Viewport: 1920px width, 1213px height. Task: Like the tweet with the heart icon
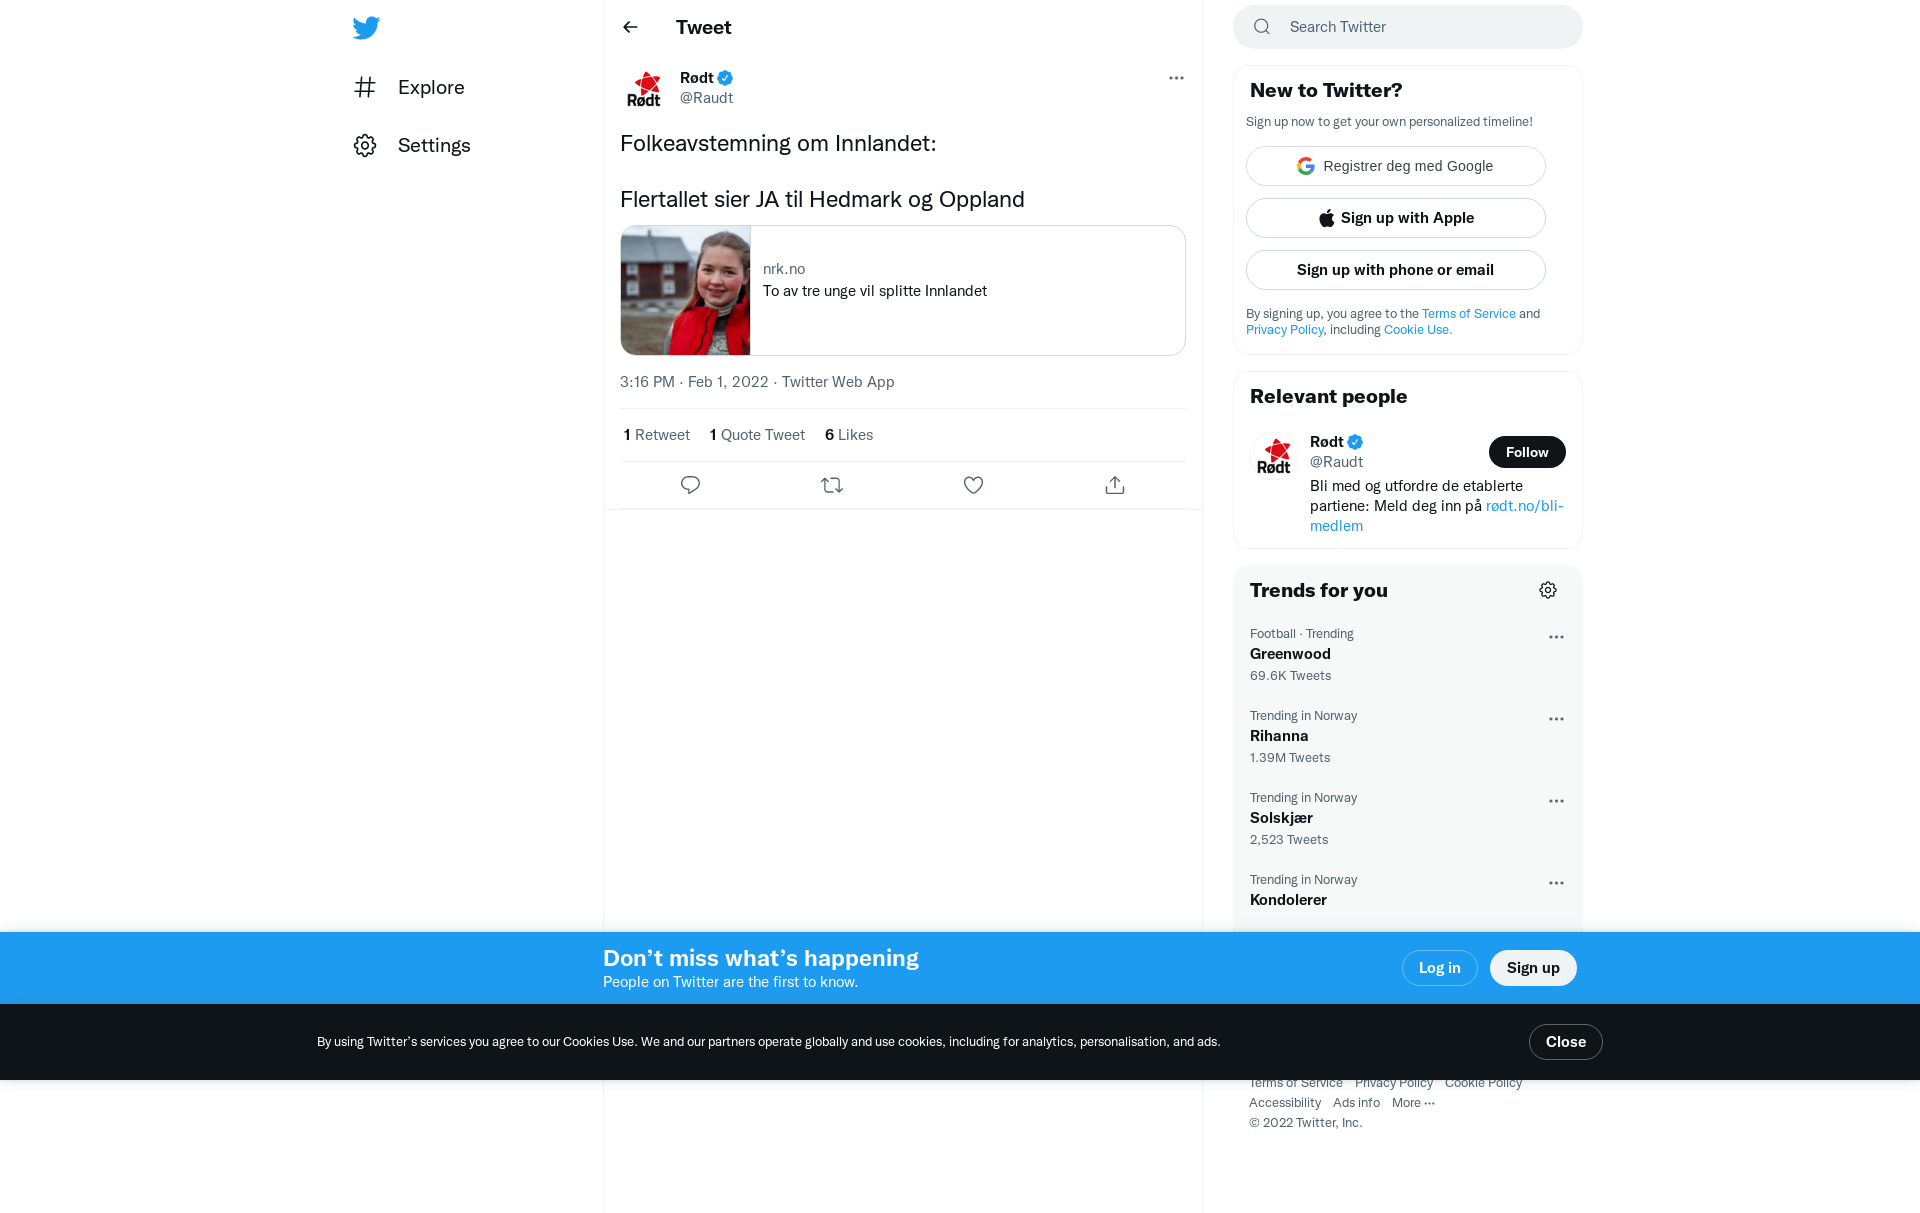pos(973,485)
